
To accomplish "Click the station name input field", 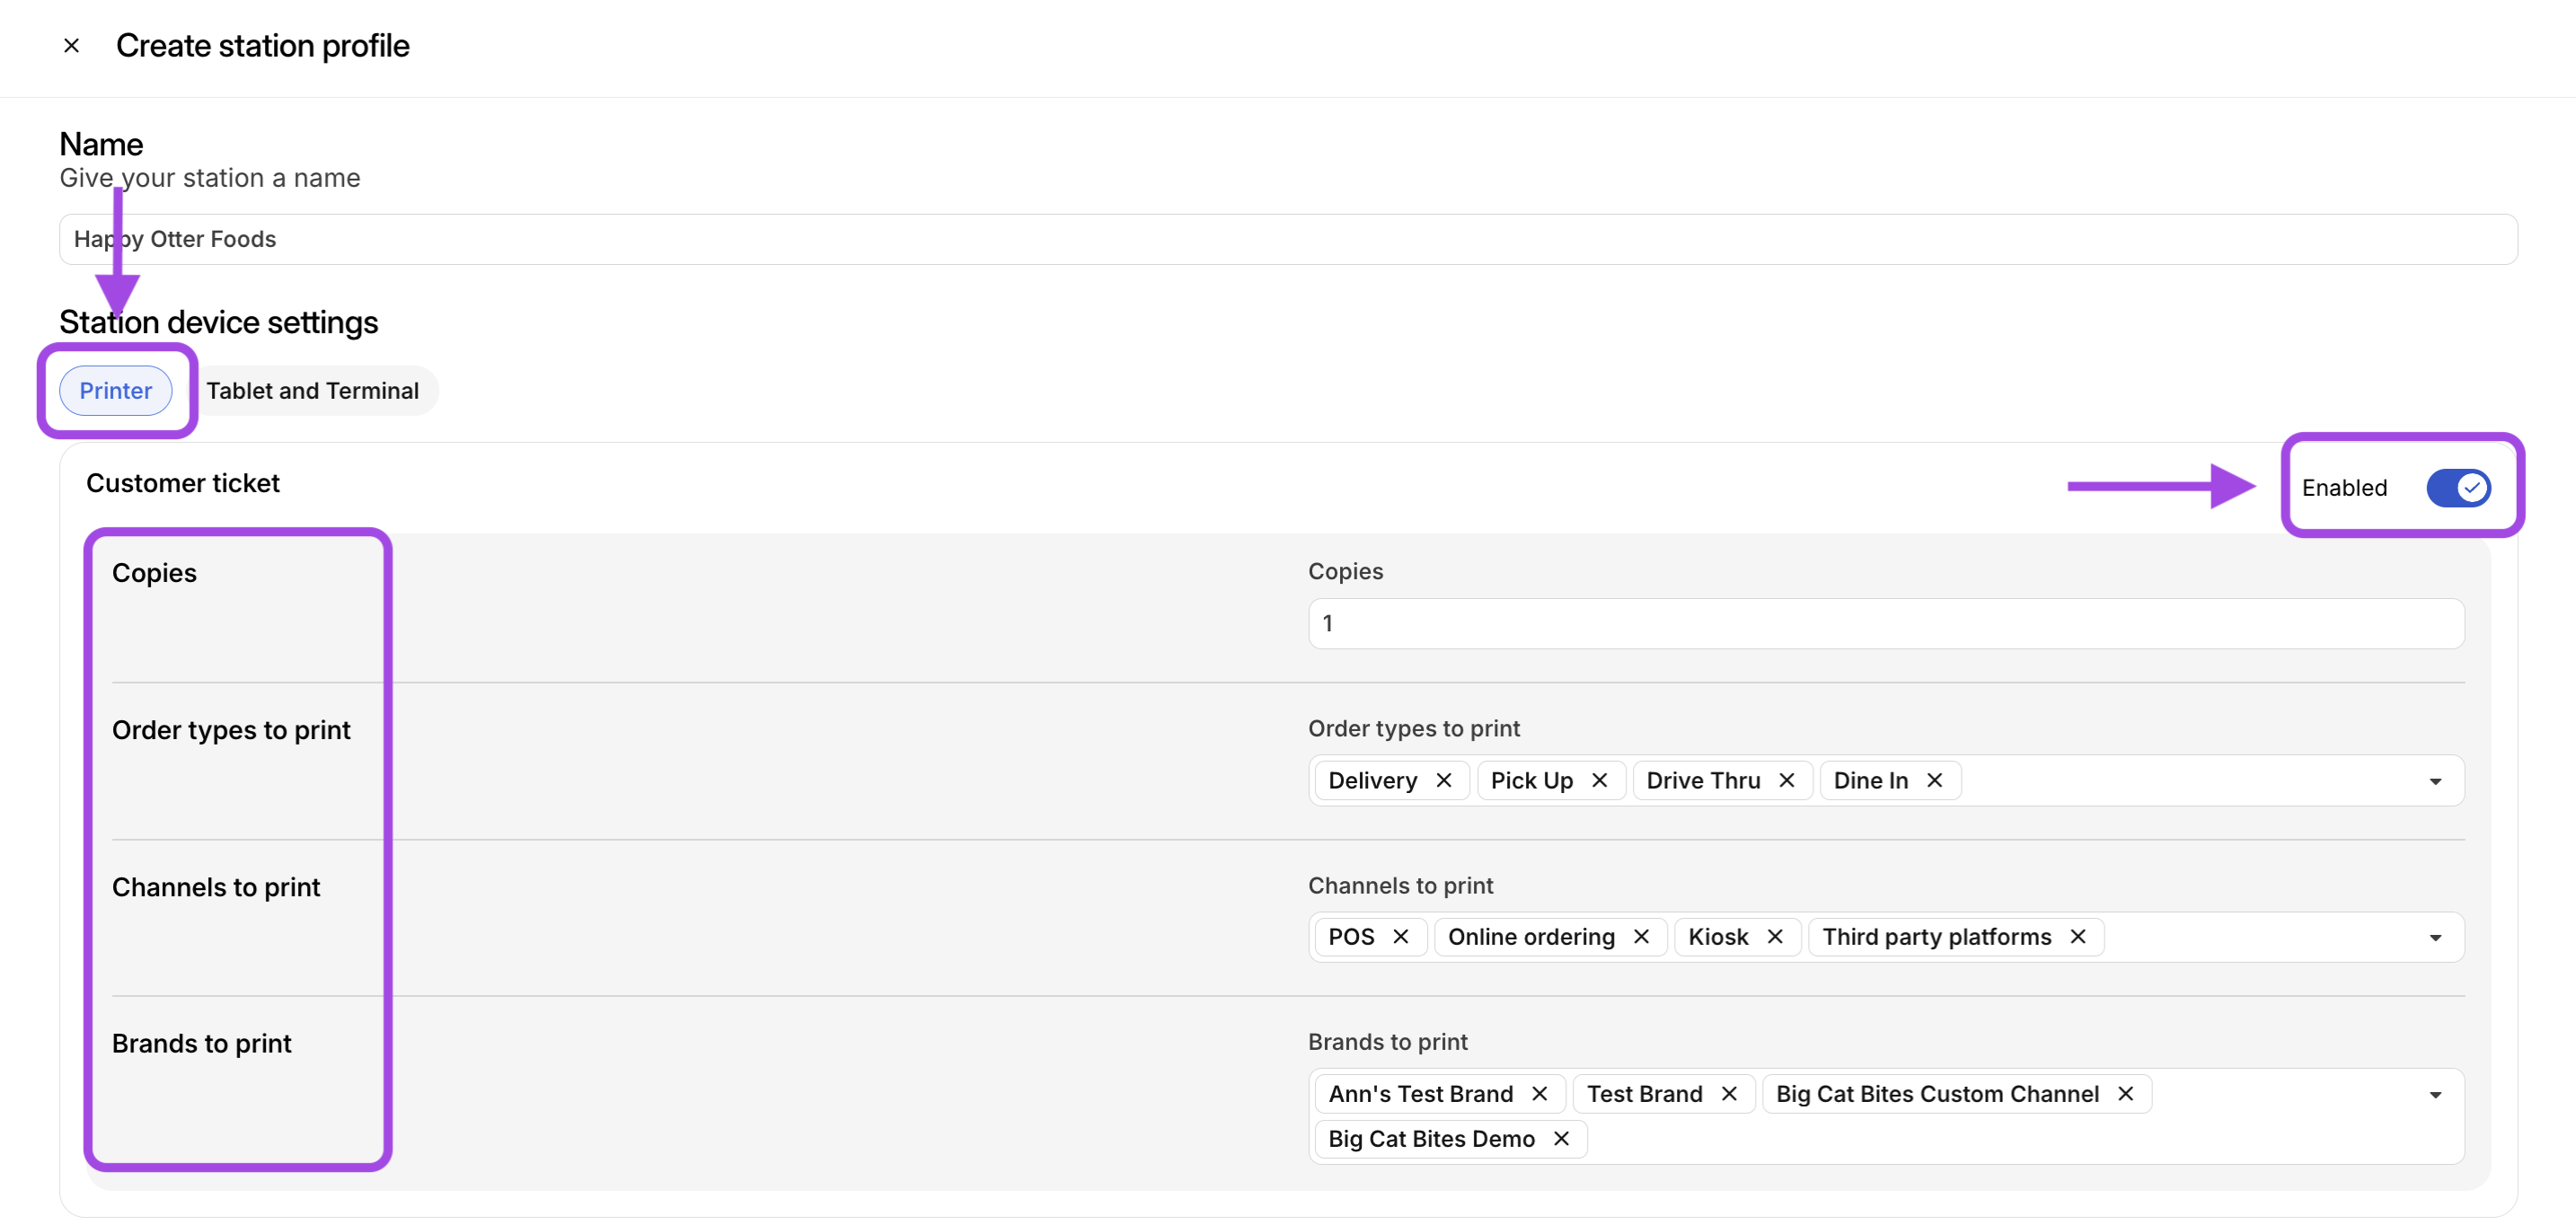I will [x=1288, y=239].
